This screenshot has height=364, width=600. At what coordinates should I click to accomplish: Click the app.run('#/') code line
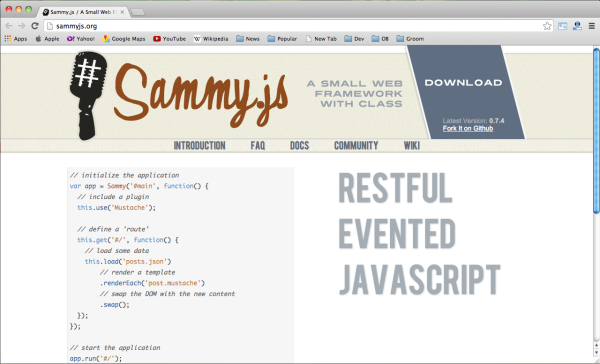pos(96,359)
